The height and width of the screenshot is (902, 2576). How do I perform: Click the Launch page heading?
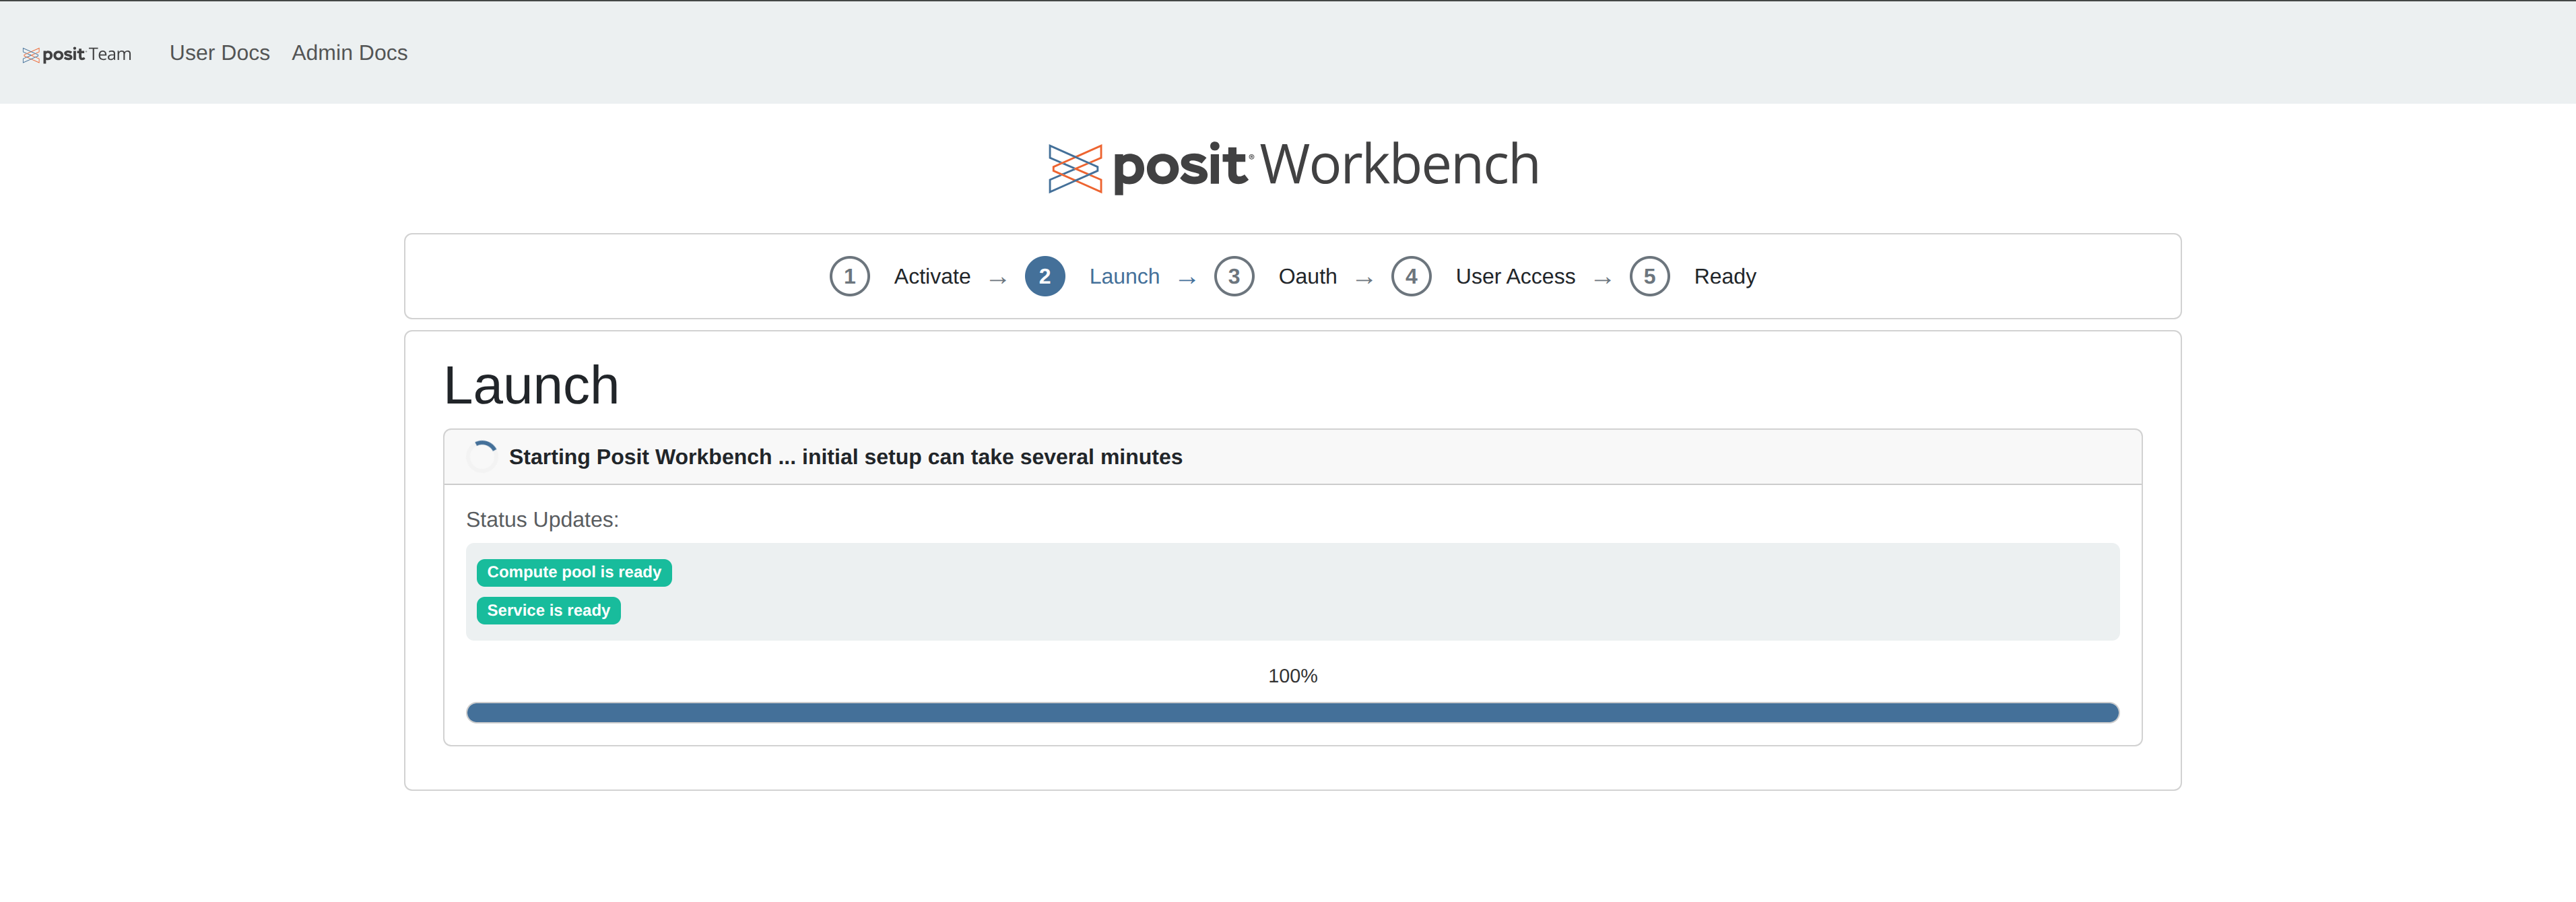click(x=531, y=386)
